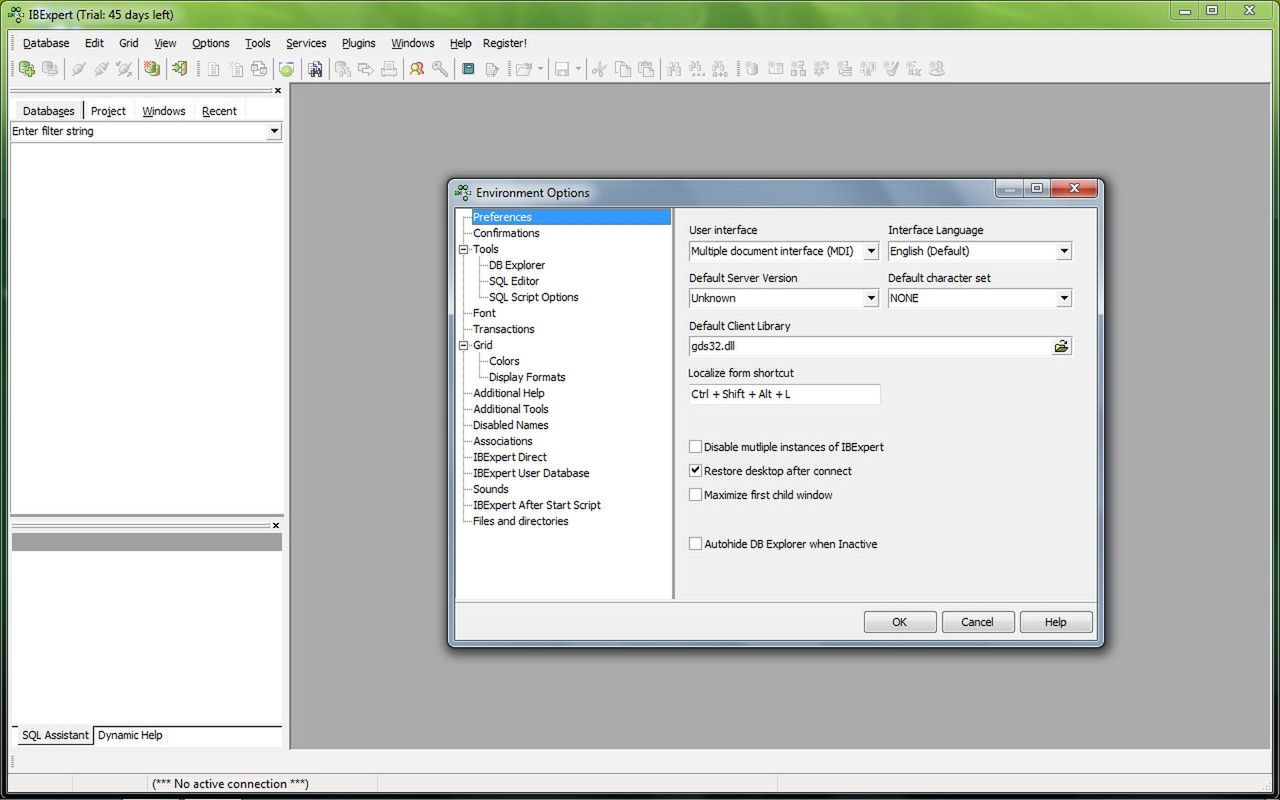Open the Grant Manager key icon
Viewport: 1280px width, 800px height.
pos(440,69)
